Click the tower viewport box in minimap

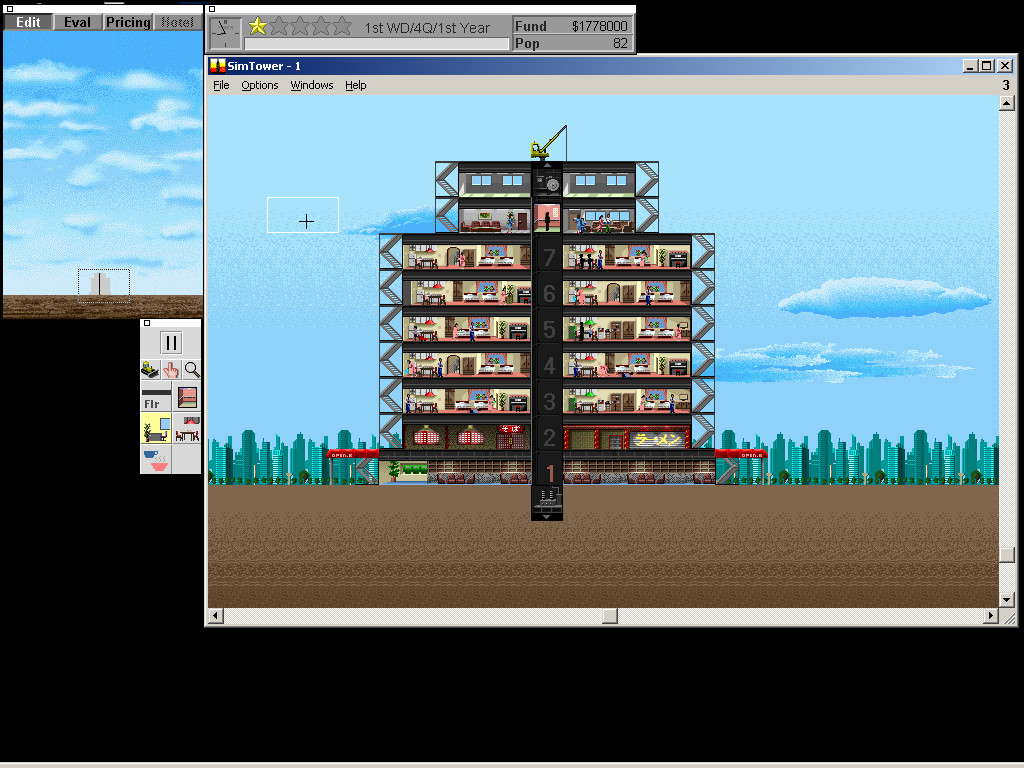(104, 285)
